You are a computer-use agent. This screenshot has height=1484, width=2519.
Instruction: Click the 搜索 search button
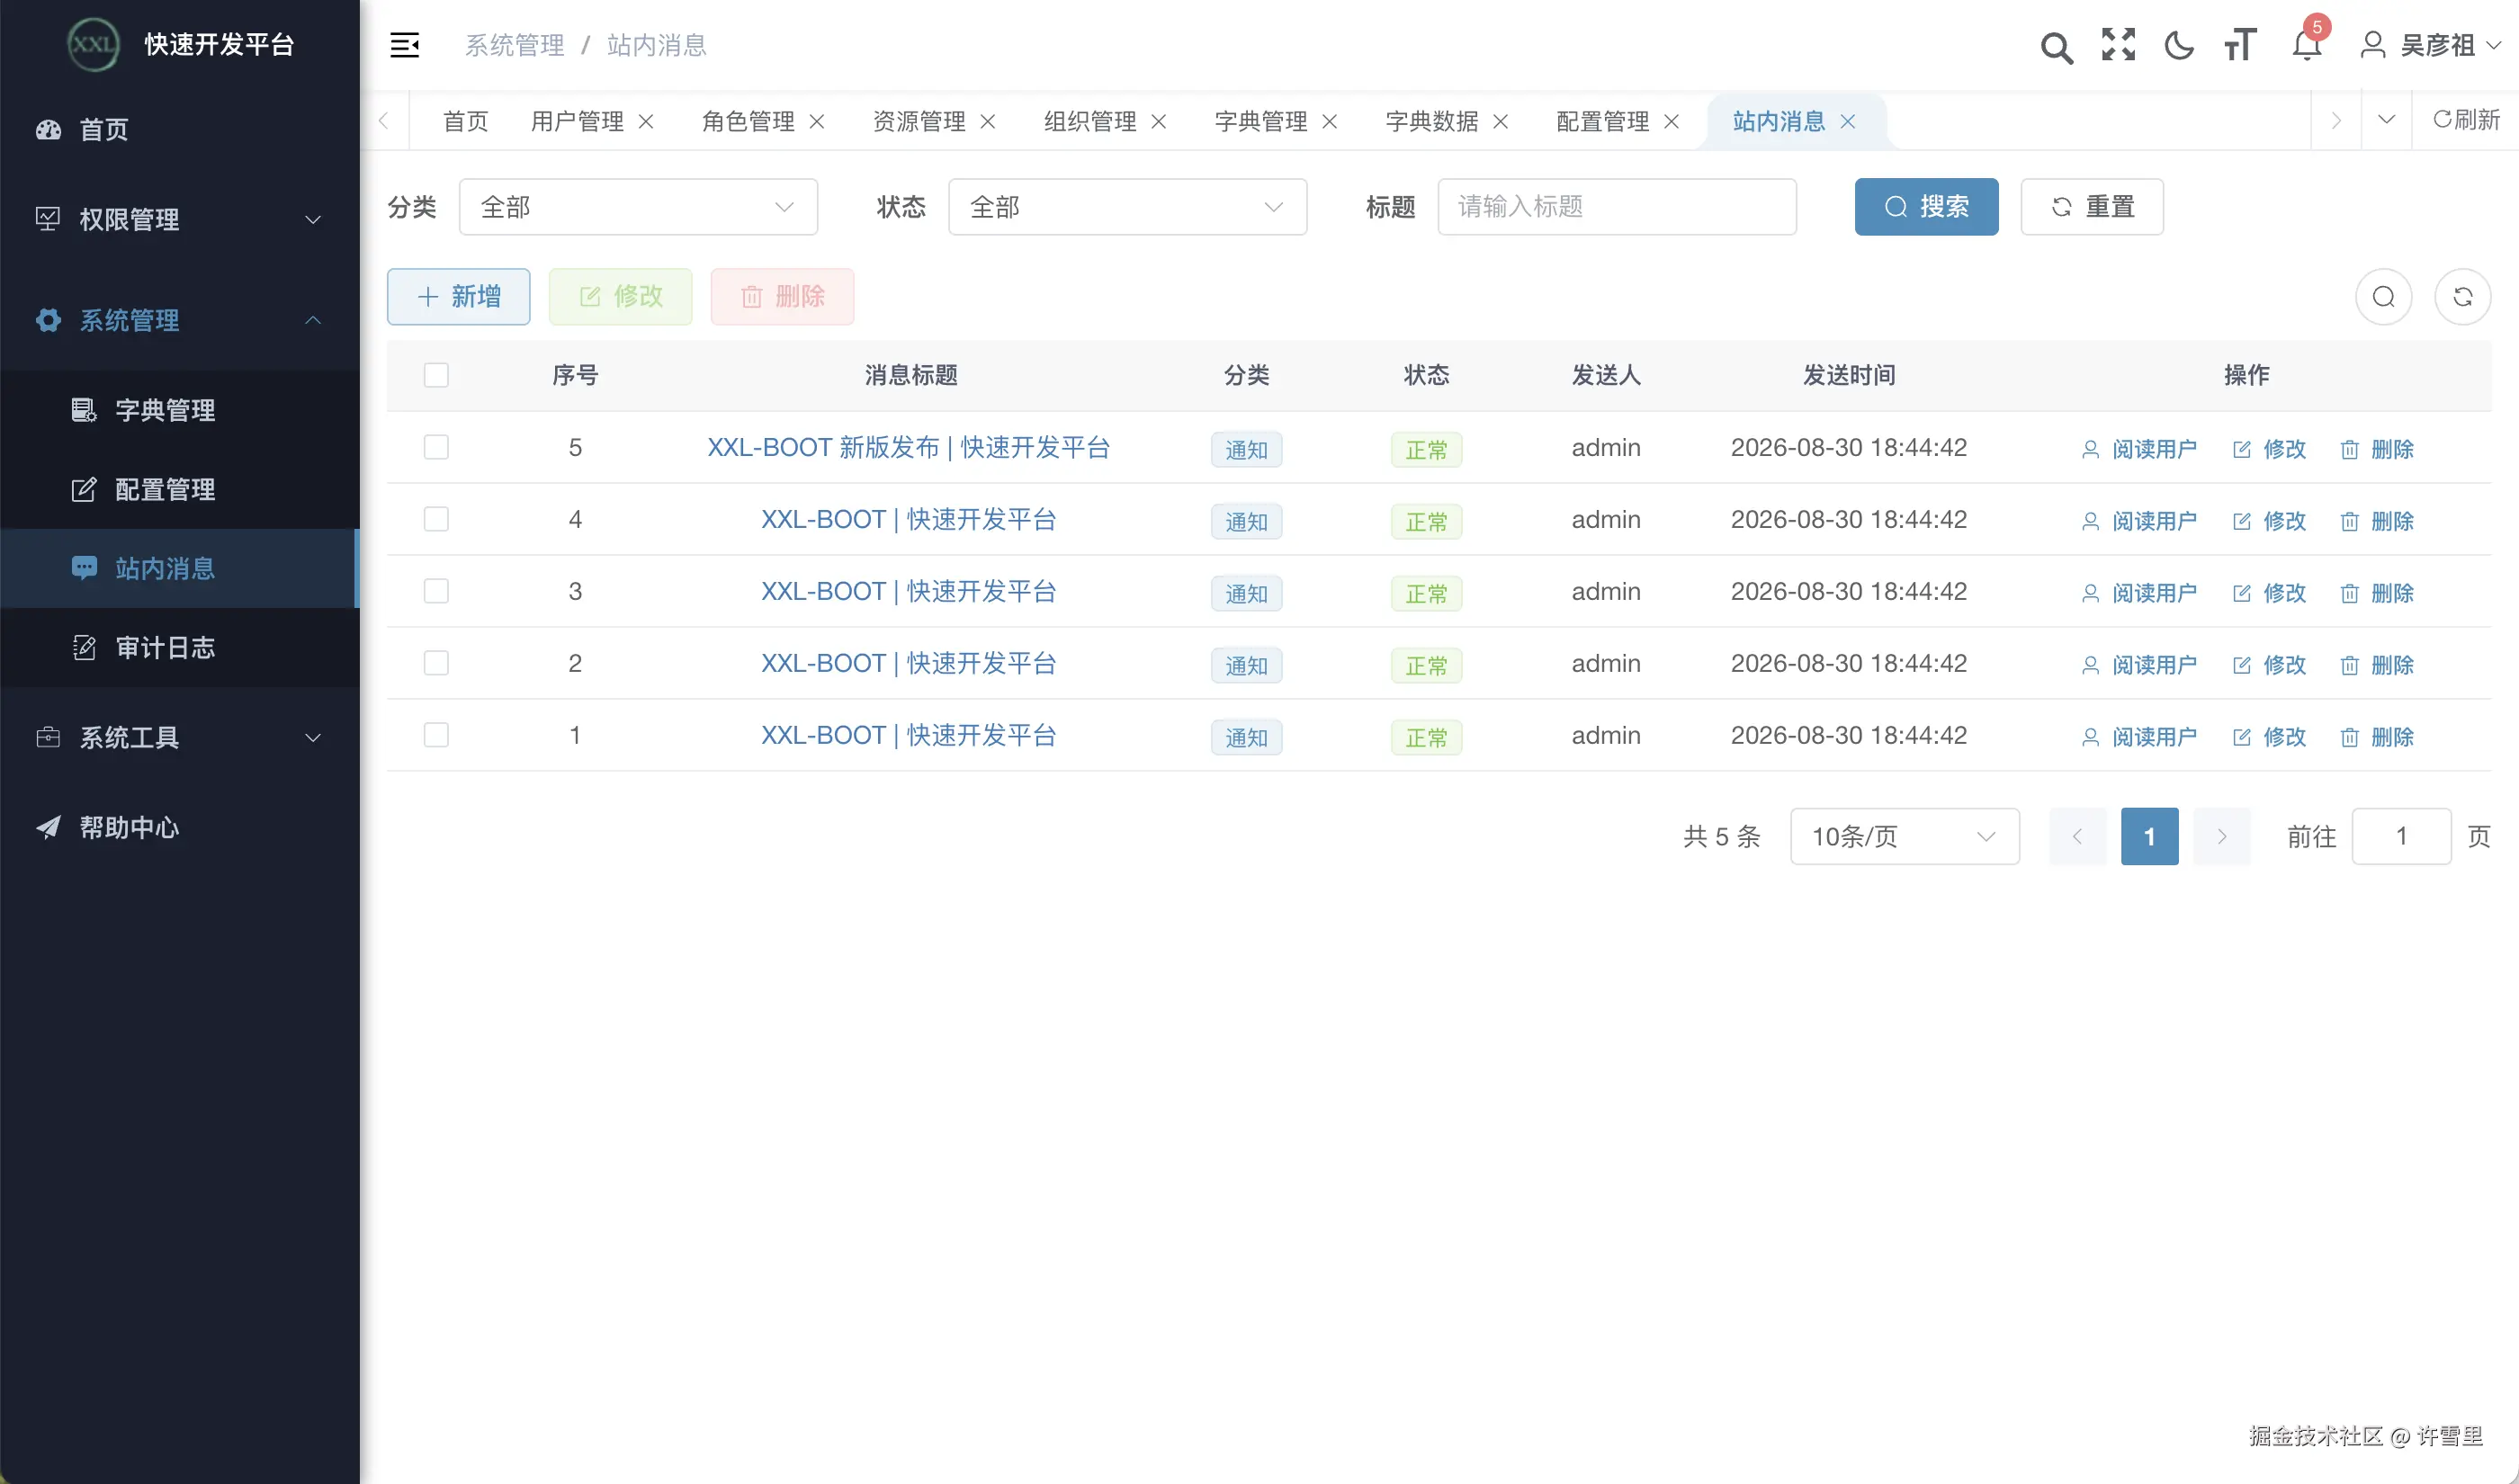point(1926,207)
